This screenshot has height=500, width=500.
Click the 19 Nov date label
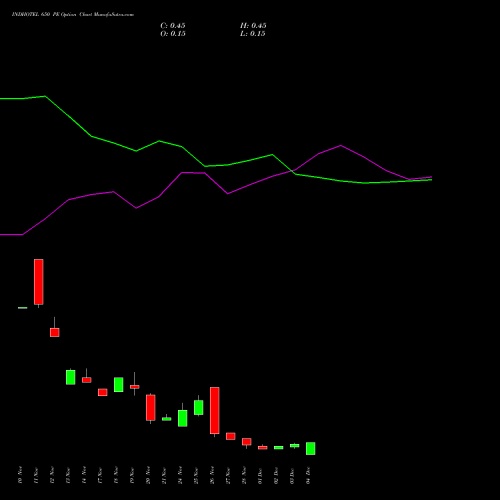tap(132, 475)
